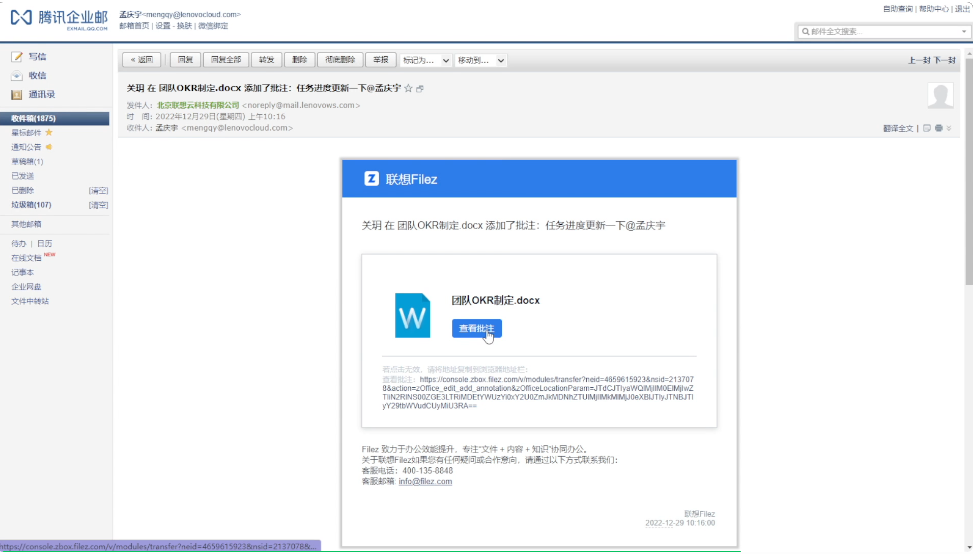Click the 写信 compose pencil icon

[17, 57]
